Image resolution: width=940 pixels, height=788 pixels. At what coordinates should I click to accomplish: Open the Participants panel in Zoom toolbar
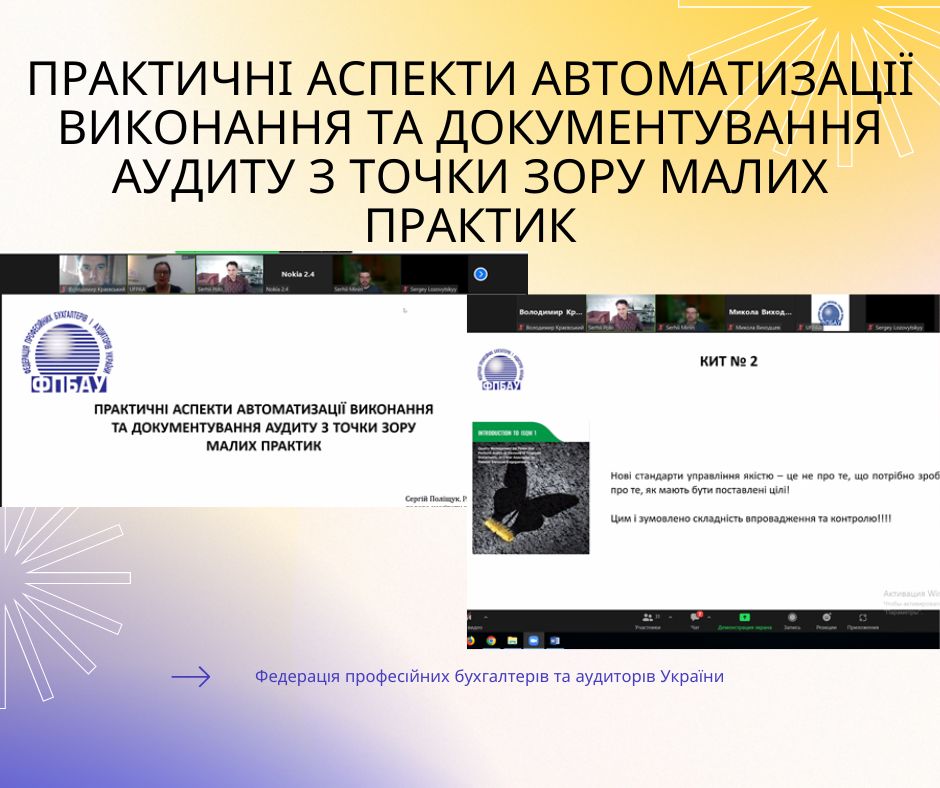pos(647,621)
